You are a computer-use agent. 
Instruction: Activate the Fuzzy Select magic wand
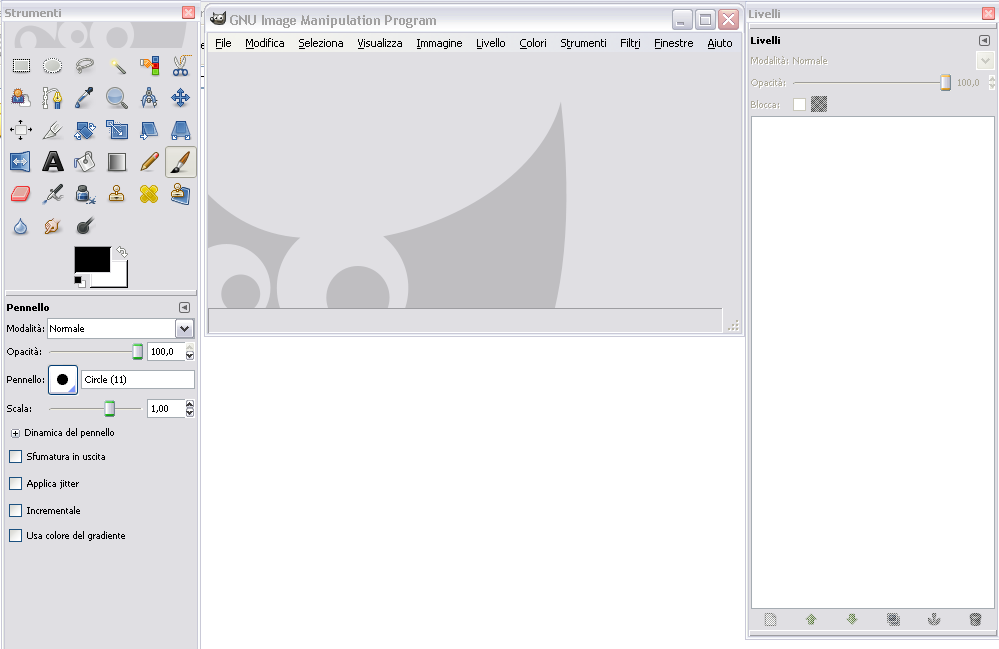[117, 66]
